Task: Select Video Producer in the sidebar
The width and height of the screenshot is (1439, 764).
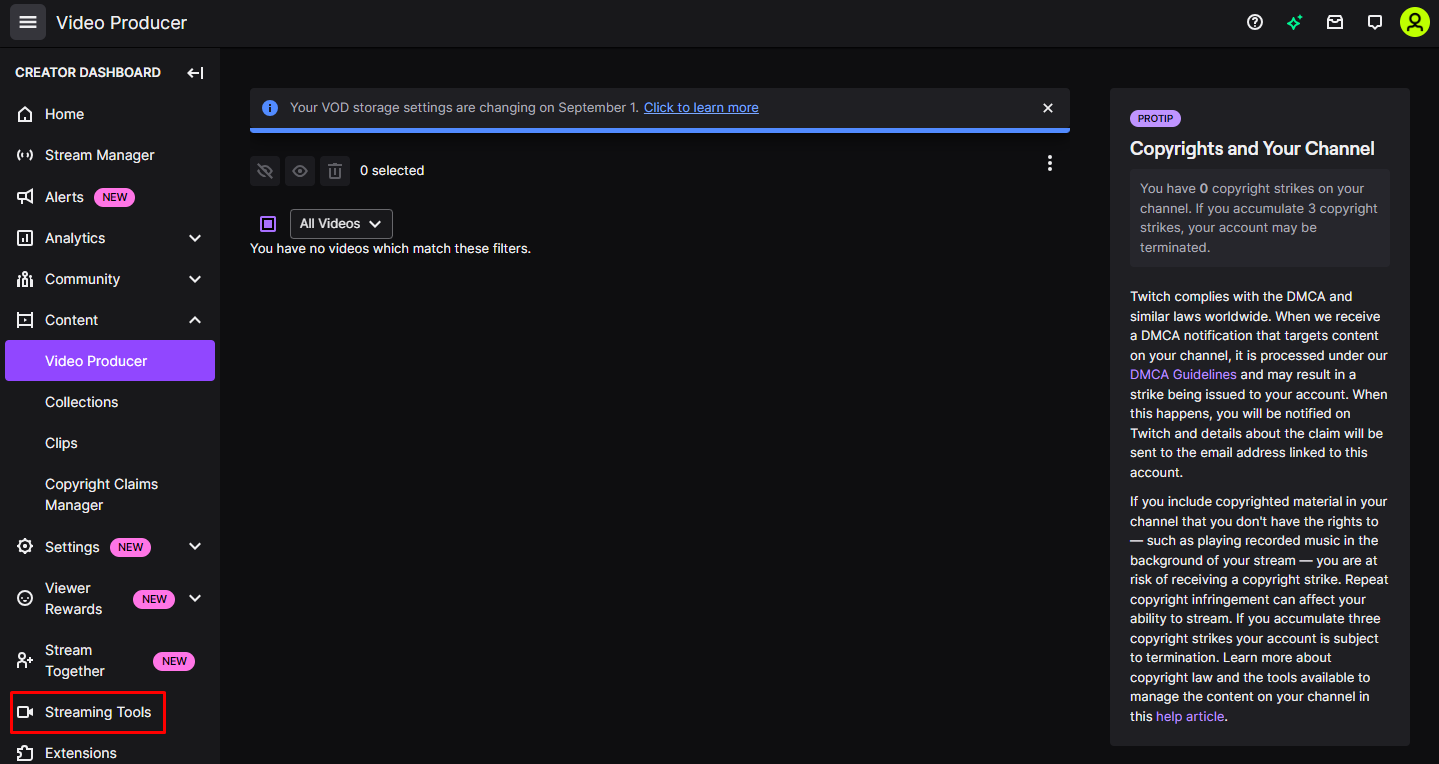Action: click(x=110, y=361)
